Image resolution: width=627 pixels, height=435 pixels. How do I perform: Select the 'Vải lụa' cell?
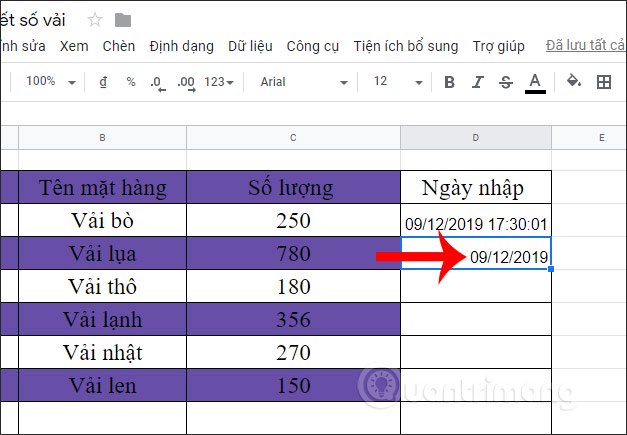(x=102, y=253)
